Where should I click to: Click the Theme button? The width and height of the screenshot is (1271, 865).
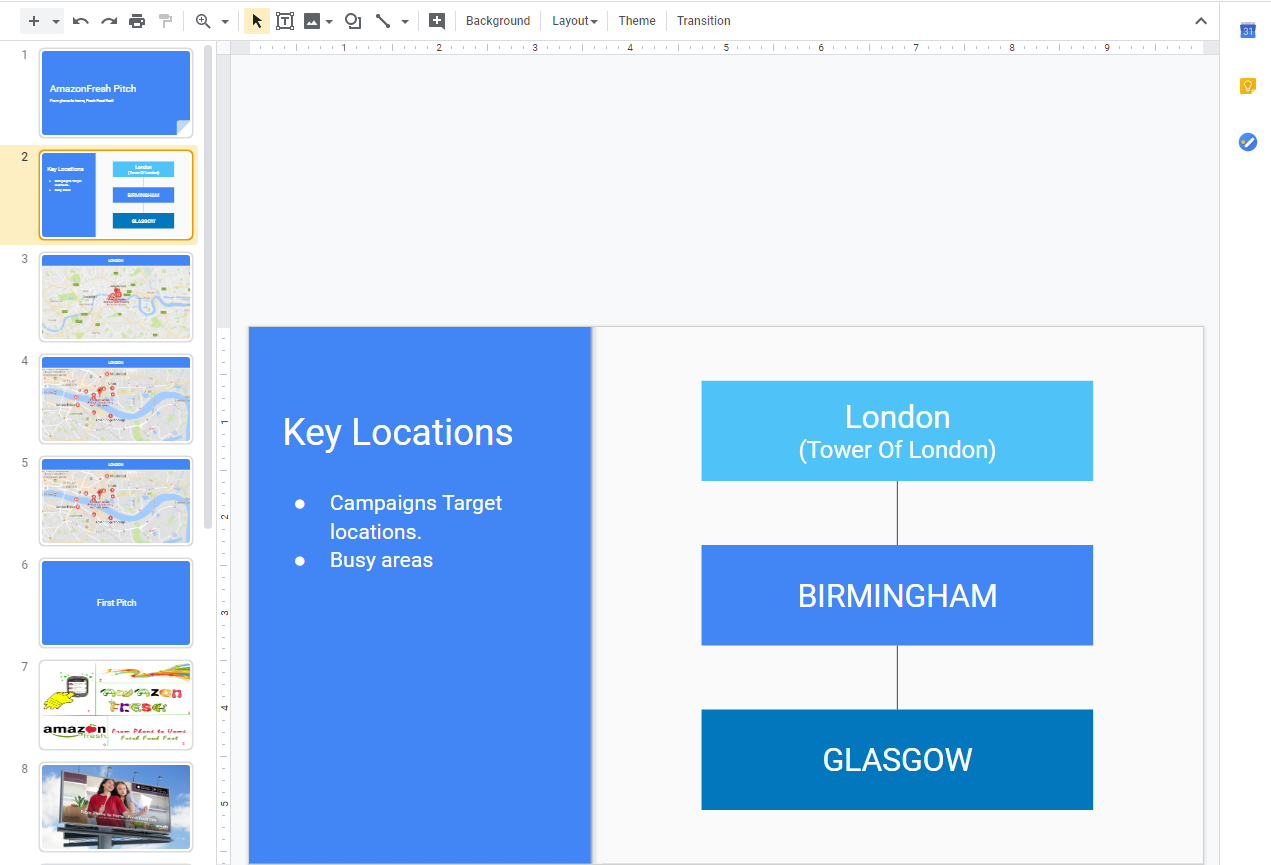click(637, 21)
